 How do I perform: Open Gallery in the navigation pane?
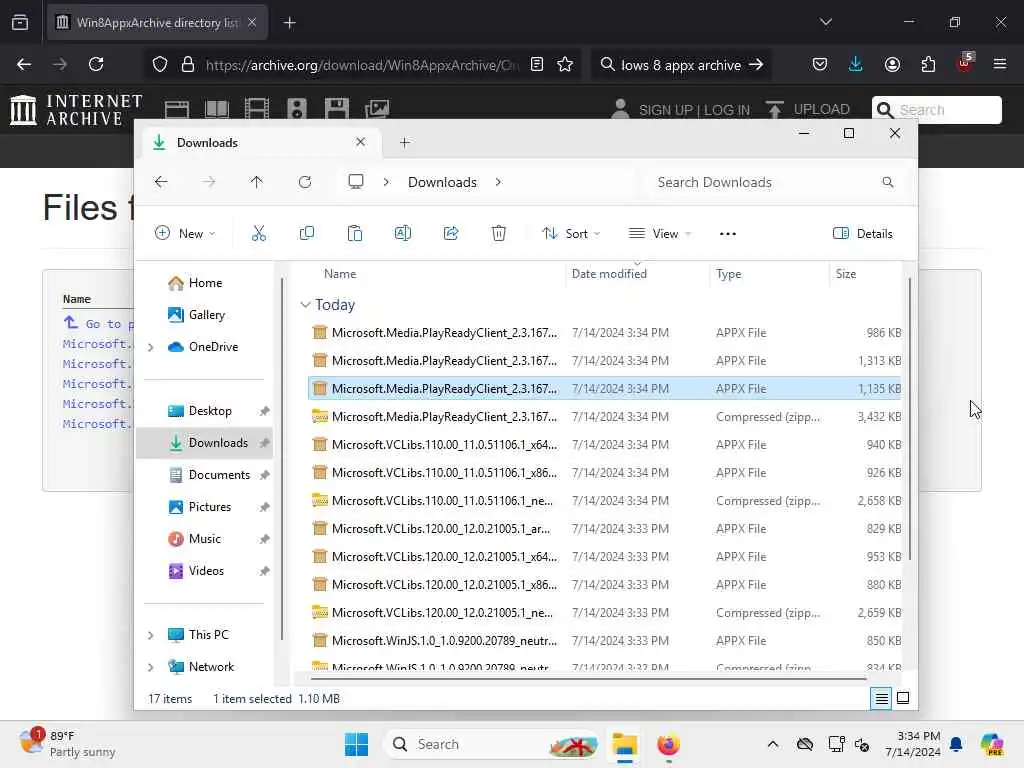[x=207, y=315]
